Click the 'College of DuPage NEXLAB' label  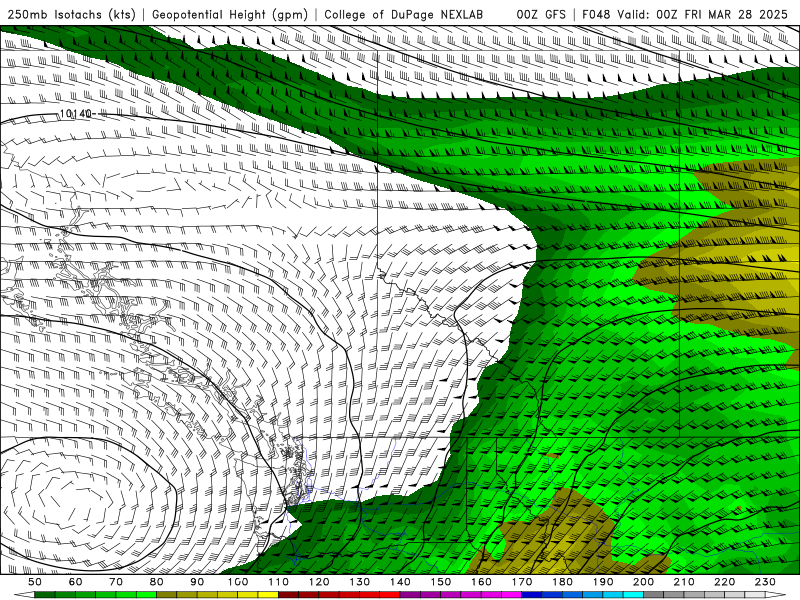(x=403, y=15)
